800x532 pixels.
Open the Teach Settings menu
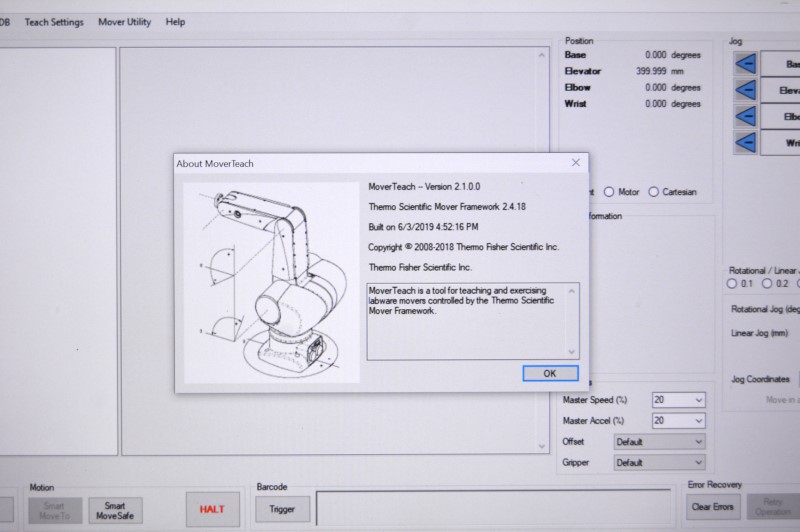coord(54,22)
